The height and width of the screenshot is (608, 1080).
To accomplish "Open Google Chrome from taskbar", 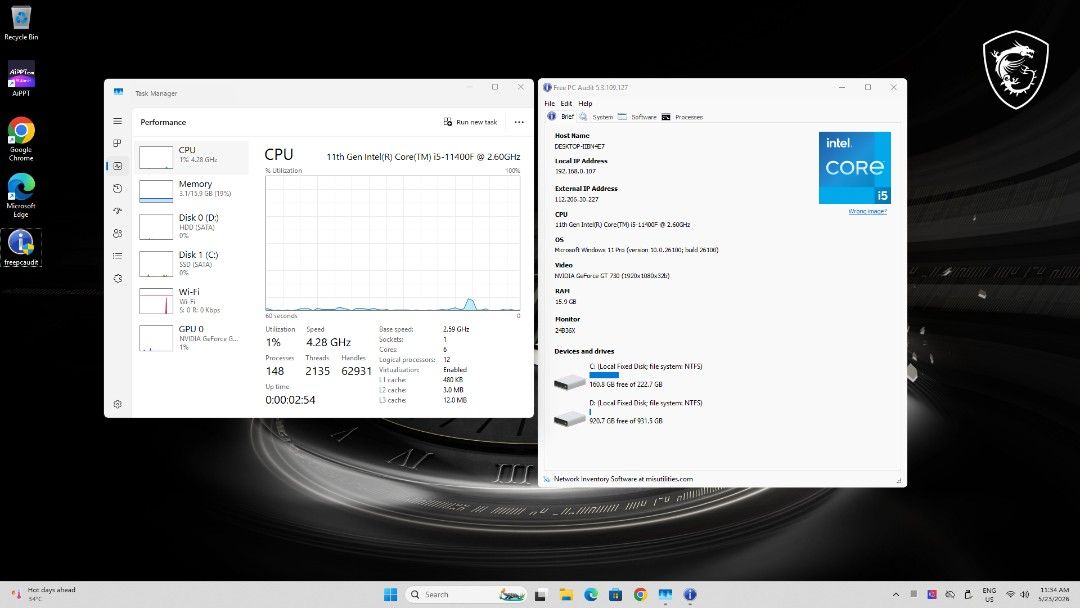I will [x=641, y=594].
